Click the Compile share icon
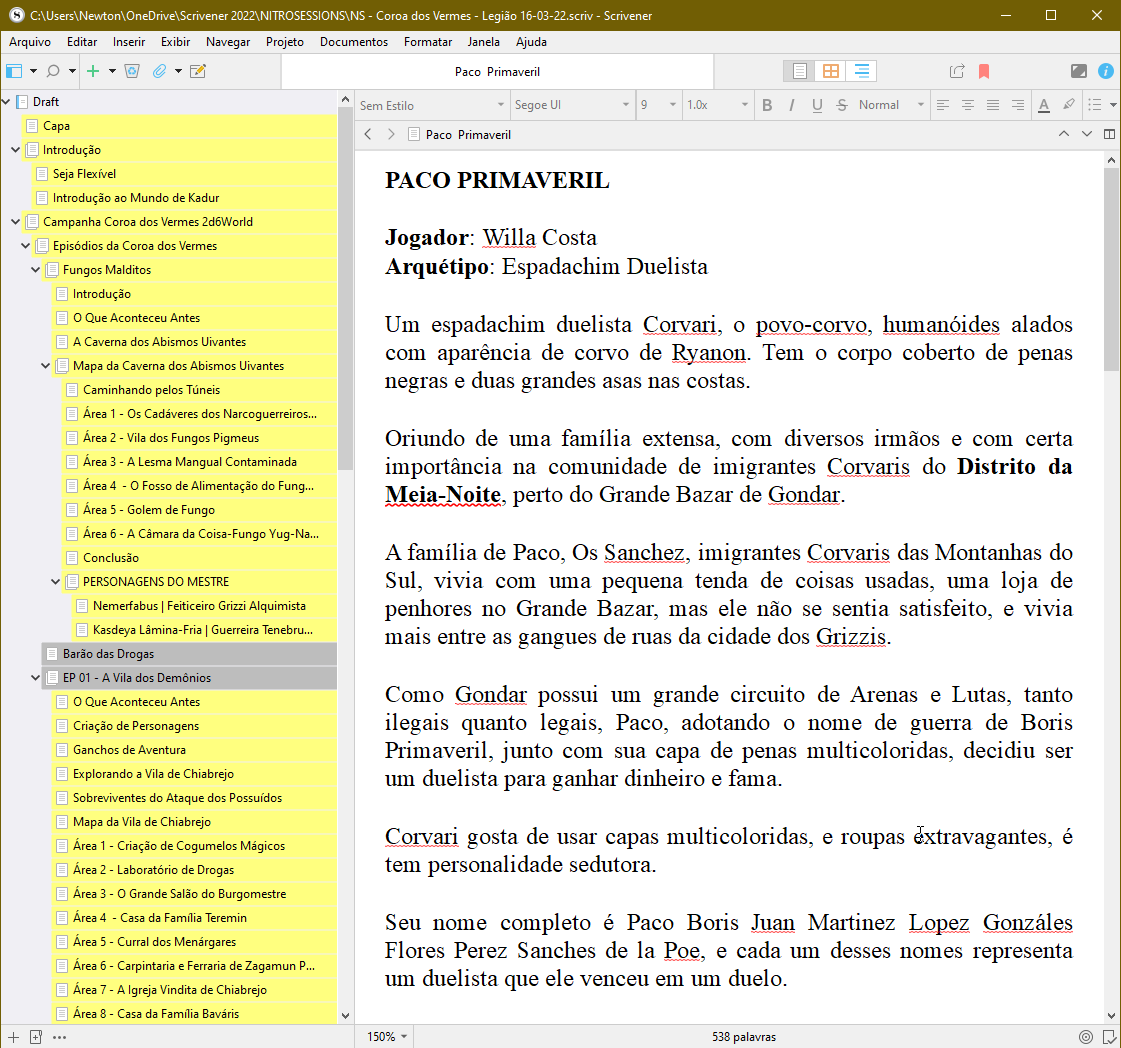Image resolution: width=1121 pixels, height=1048 pixels. pyautogui.click(x=957, y=71)
